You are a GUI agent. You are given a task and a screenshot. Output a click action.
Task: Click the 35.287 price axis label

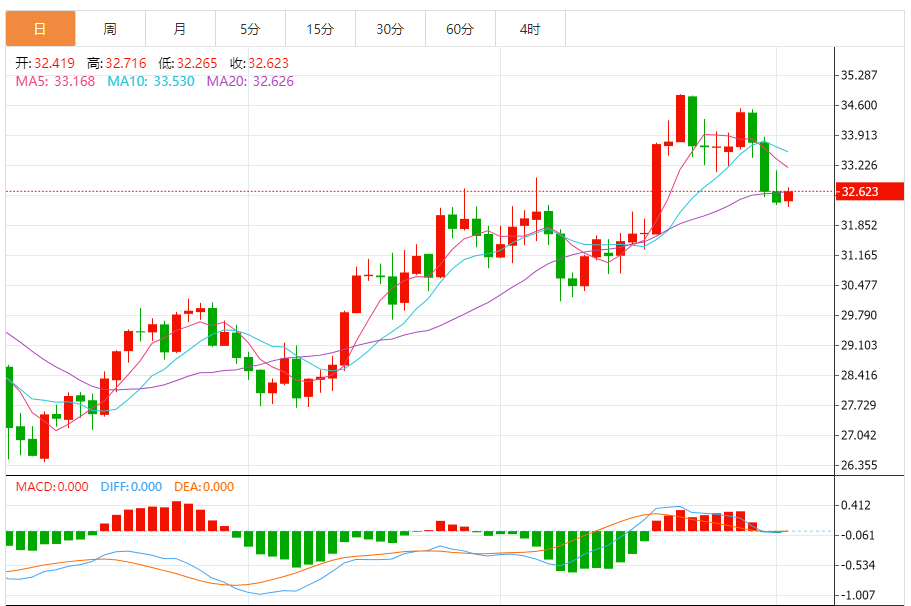pyautogui.click(x=859, y=75)
